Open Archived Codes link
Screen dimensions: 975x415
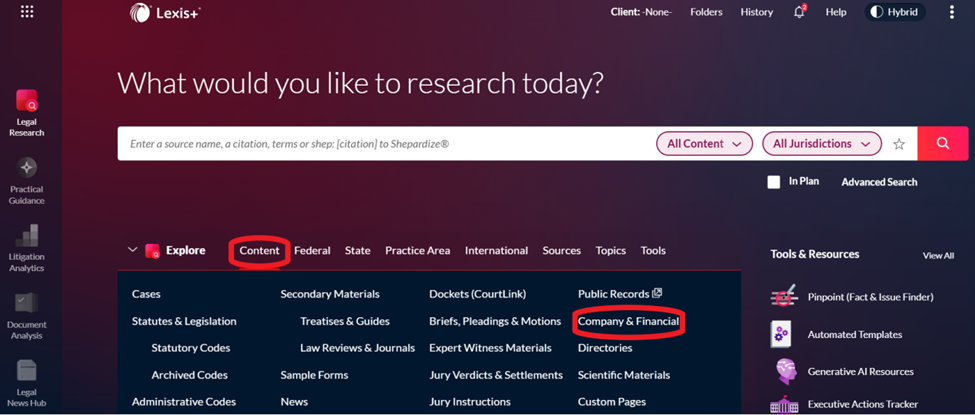[x=190, y=375]
